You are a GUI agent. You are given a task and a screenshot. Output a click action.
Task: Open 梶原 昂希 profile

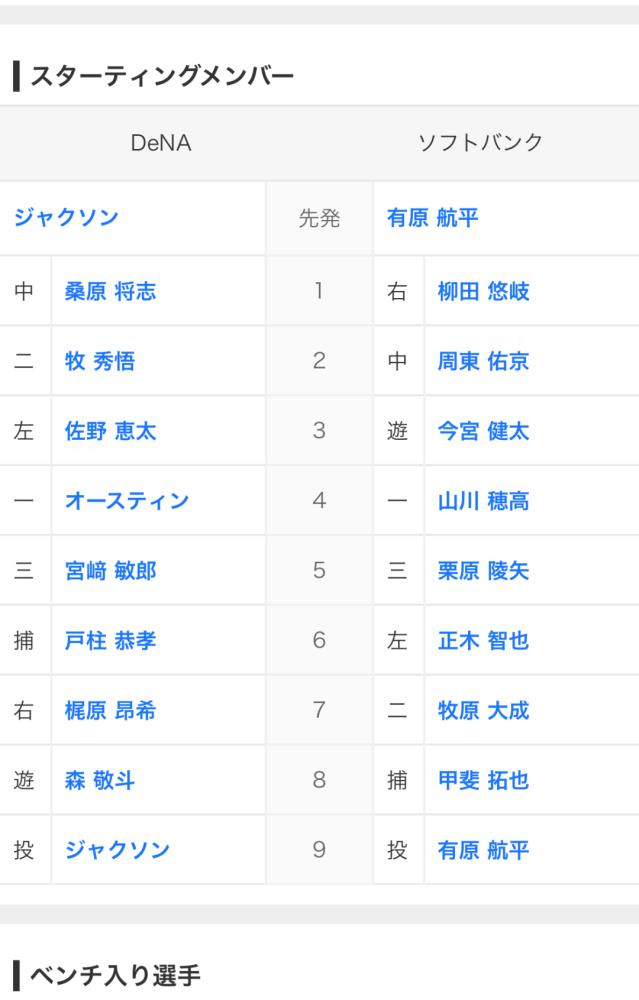[x=110, y=710]
